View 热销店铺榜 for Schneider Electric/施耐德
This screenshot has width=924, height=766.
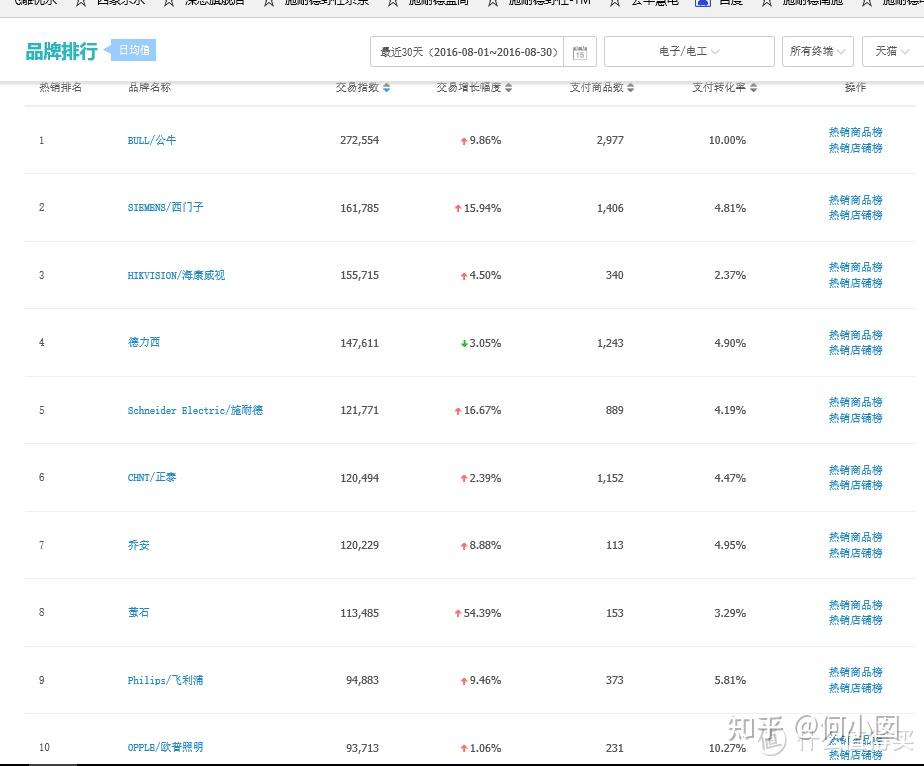856,418
